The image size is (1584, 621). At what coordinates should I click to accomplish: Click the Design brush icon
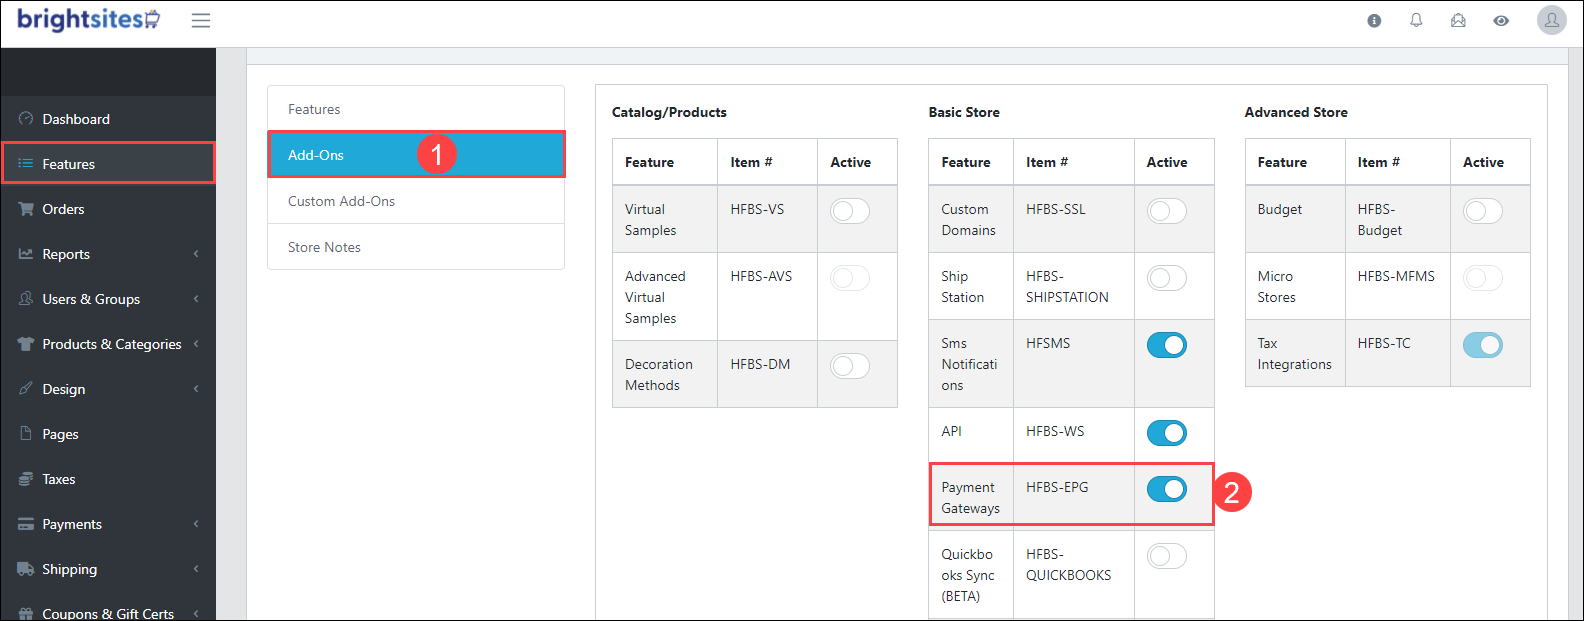(26, 389)
